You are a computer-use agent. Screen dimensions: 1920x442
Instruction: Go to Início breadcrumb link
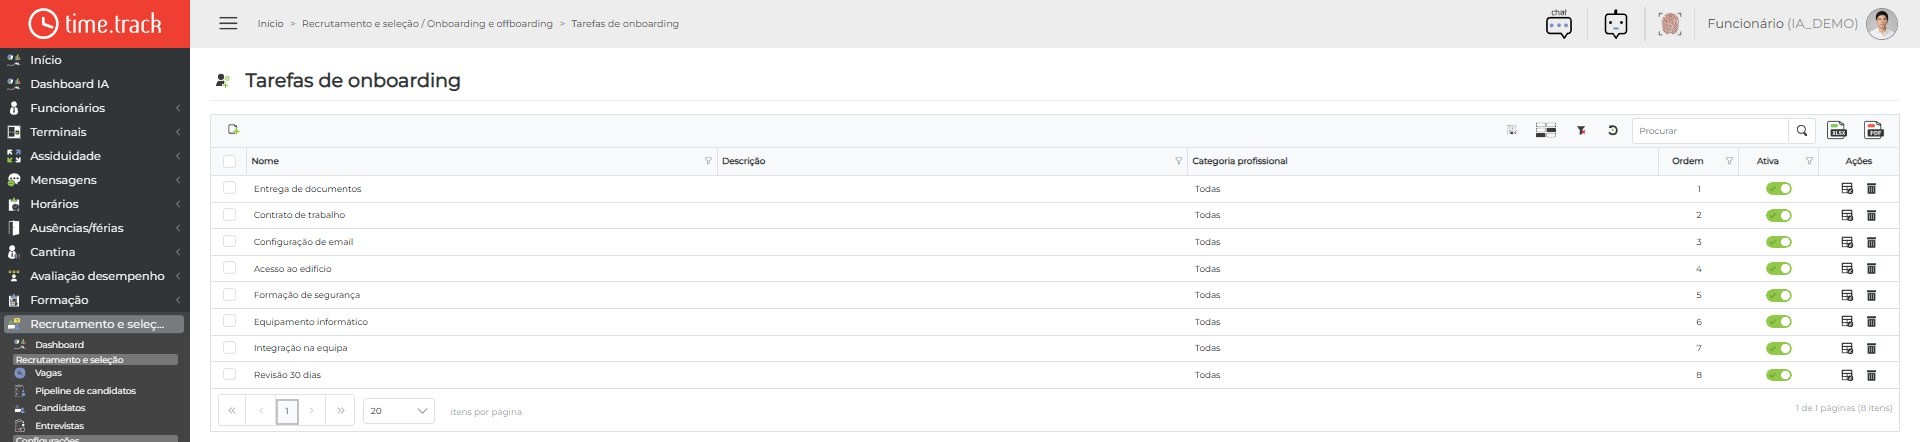click(270, 24)
